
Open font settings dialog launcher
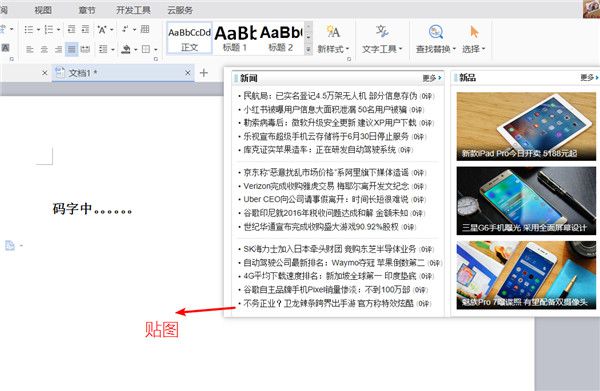pos(12,59)
